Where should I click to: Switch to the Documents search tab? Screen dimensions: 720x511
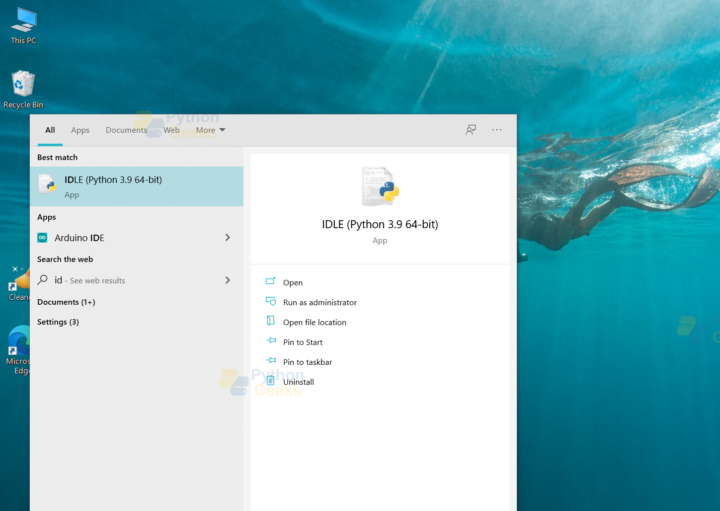(126, 130)
